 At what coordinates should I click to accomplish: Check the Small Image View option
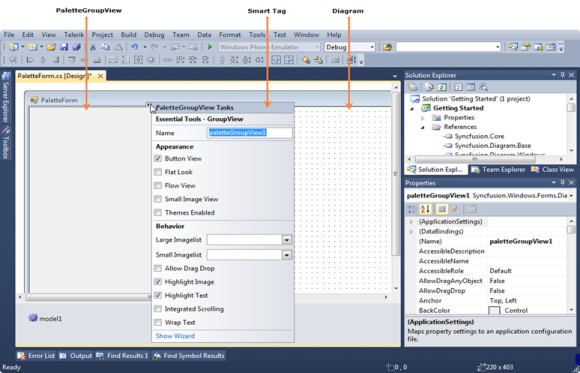click(158, 199)
